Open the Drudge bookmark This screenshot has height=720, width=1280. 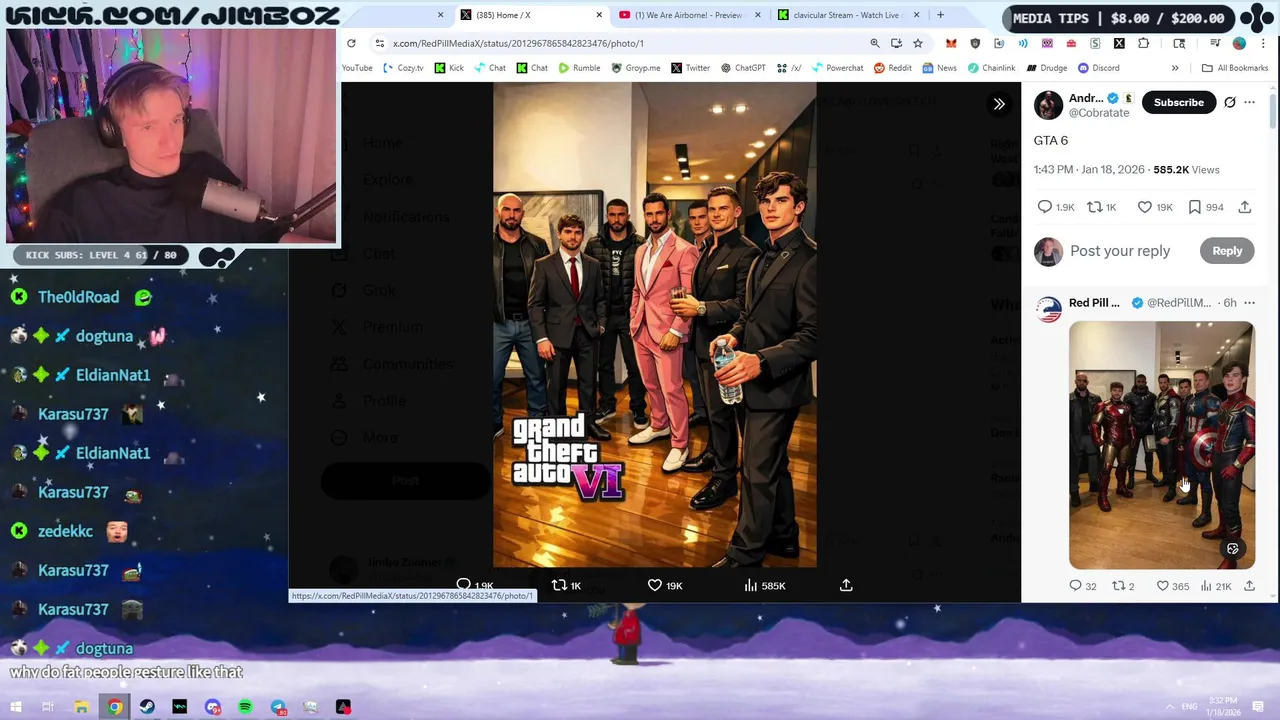click(x=1046, y=68)
